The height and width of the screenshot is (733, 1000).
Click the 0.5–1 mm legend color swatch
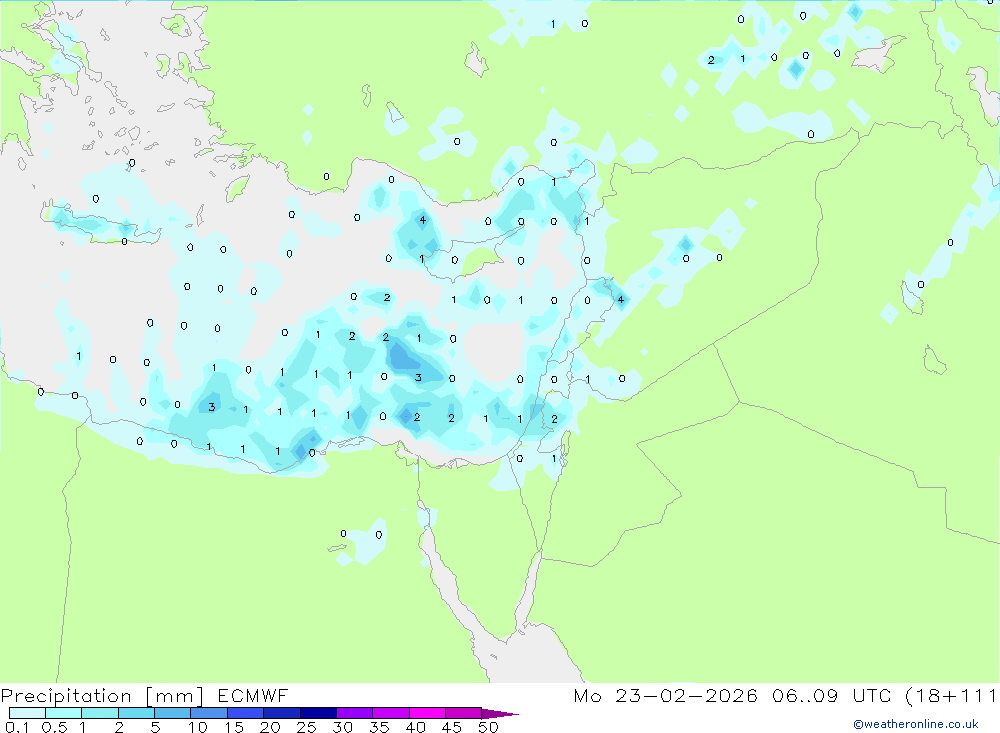(63, 713)
